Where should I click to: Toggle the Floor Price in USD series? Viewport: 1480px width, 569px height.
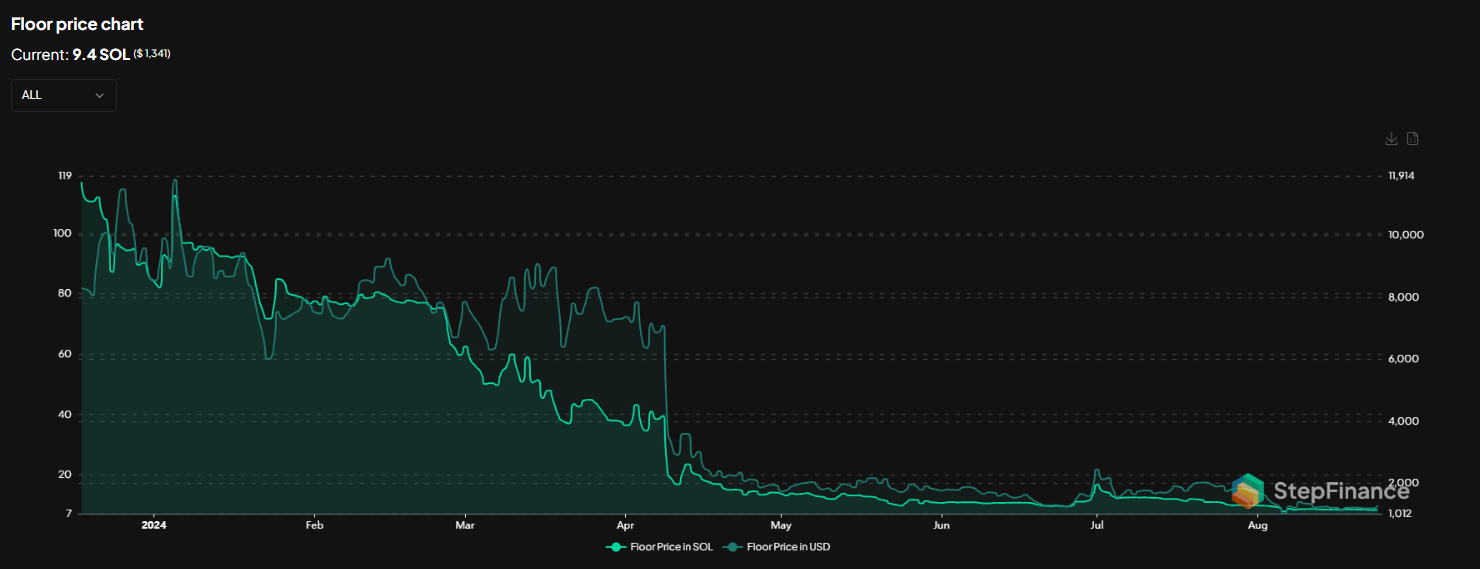click(788, 547)
